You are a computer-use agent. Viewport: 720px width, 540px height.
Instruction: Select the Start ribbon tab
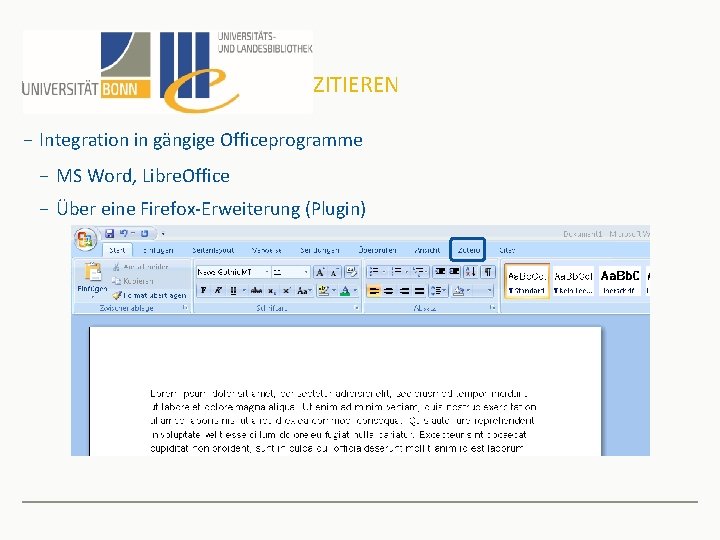coord(117,250)
